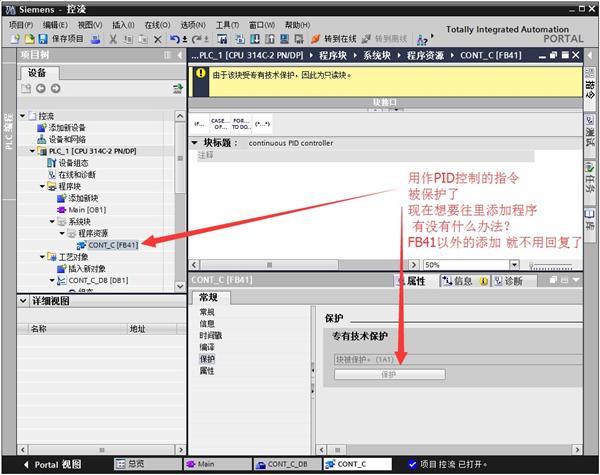Select 在线和诊断 in project tree

point(77,175)
